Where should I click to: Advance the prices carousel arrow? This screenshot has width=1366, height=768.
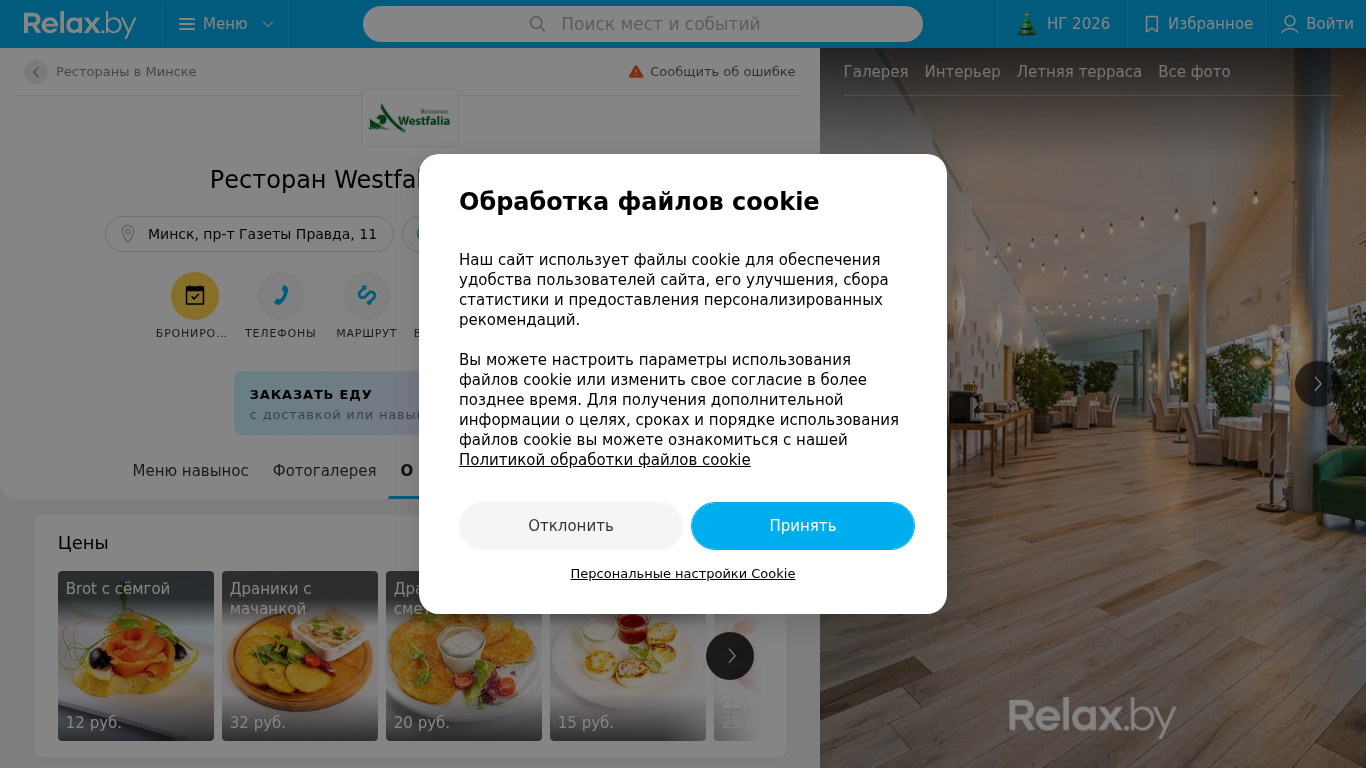(x=730, y=656)
